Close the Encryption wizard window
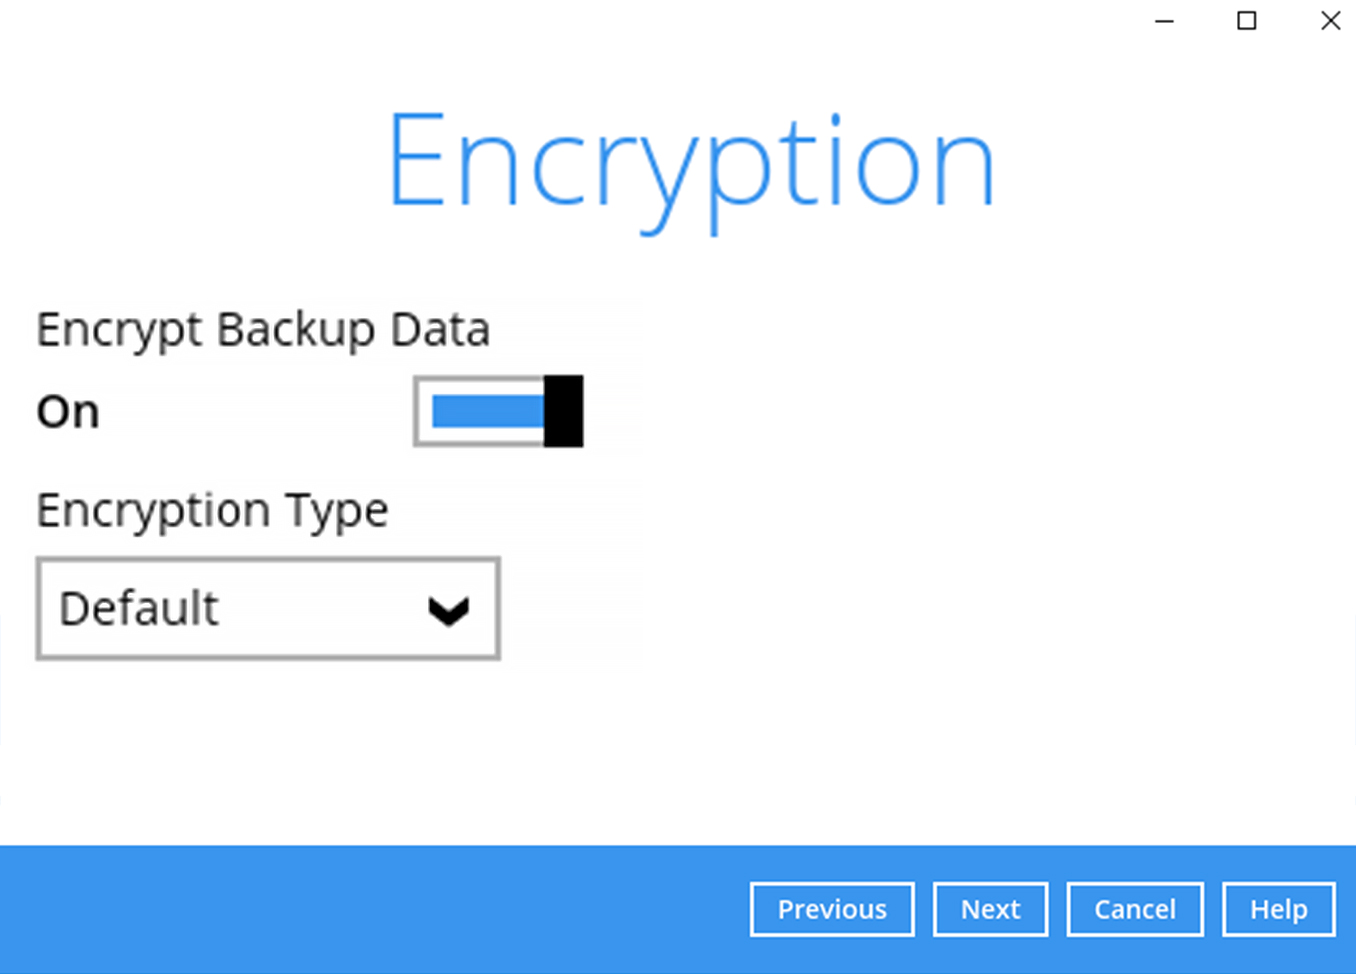The width and height of the screenshot is (1356, 974). click(1330, 20)
